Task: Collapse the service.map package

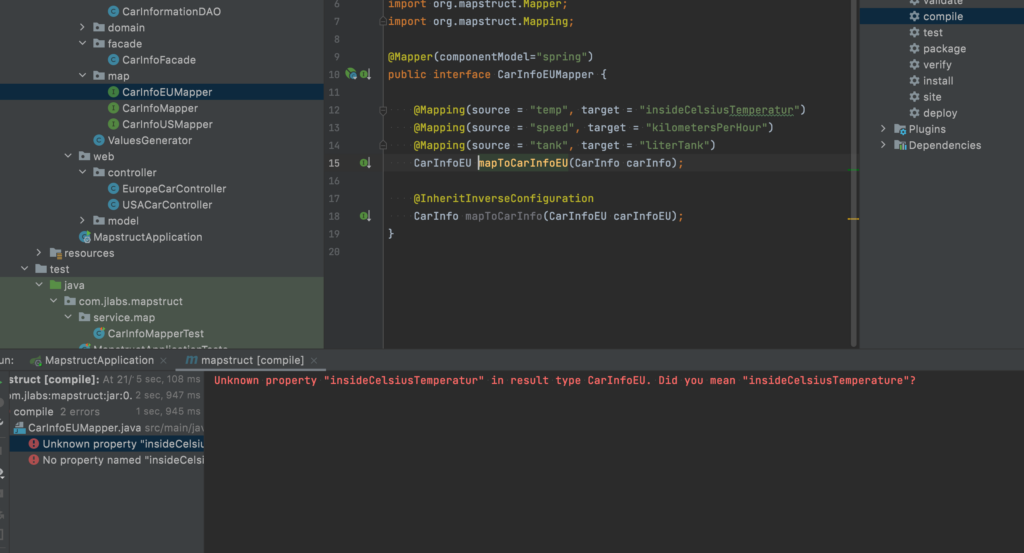Action: (x=68, y=317)
